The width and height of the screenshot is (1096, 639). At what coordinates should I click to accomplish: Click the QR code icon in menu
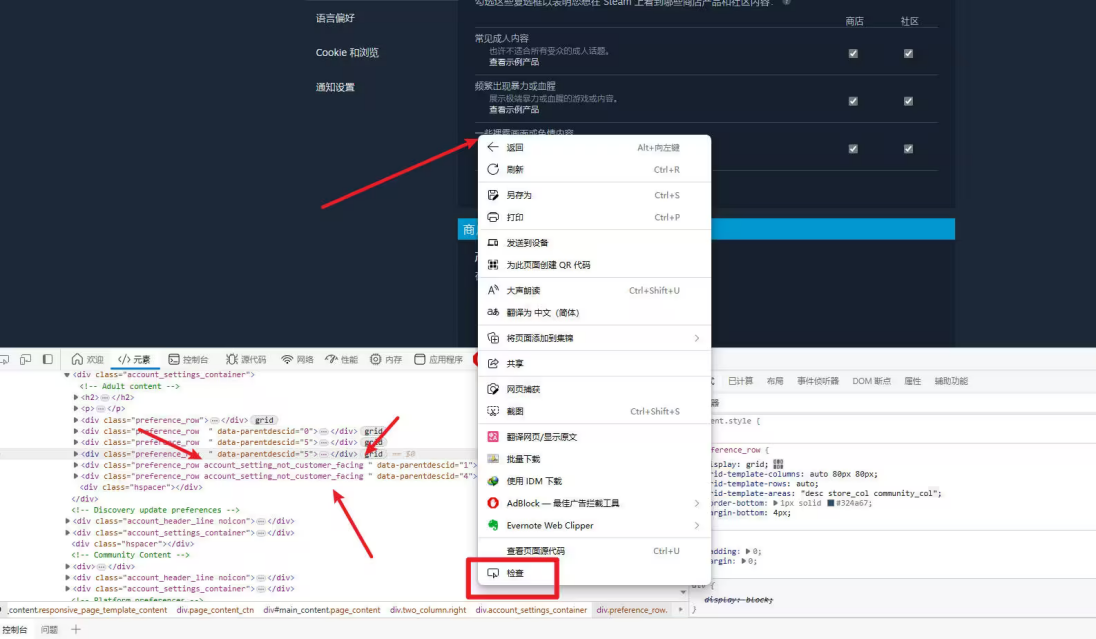492,265
